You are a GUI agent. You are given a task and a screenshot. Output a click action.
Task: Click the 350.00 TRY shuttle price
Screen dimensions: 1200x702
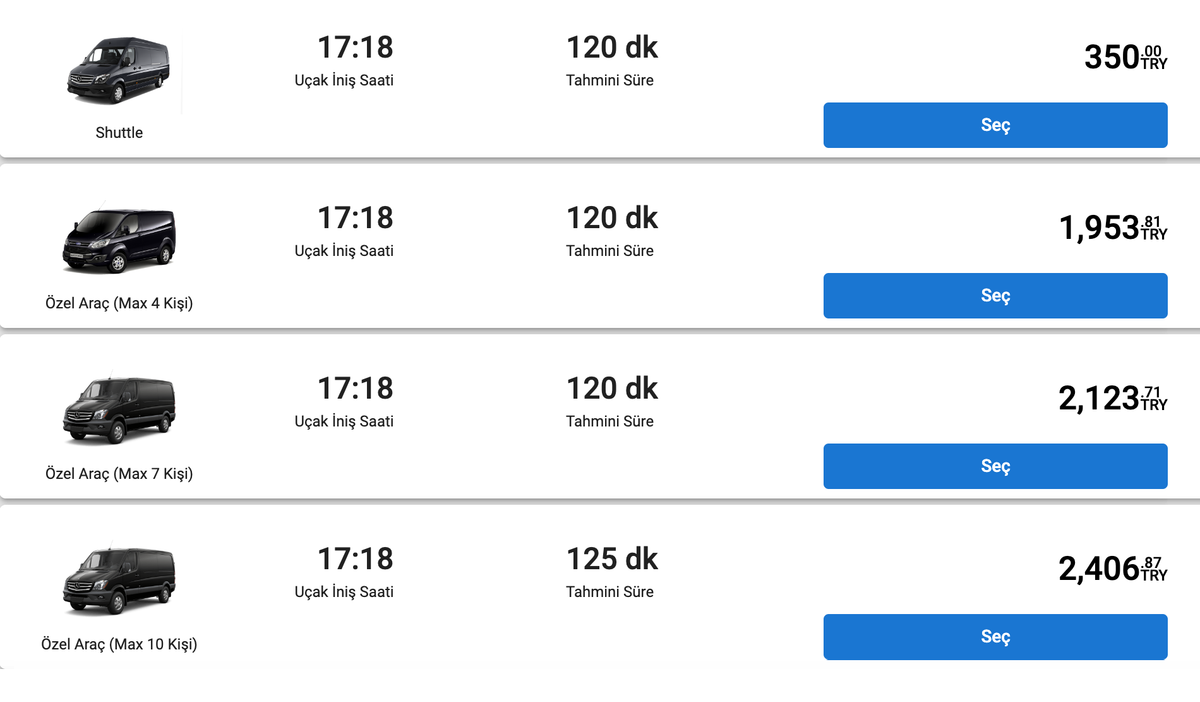[1124, 57]
